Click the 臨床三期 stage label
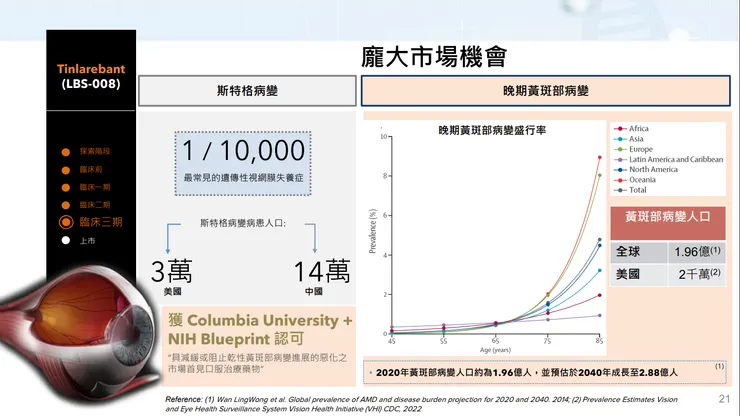 click(x=101, y=222)
